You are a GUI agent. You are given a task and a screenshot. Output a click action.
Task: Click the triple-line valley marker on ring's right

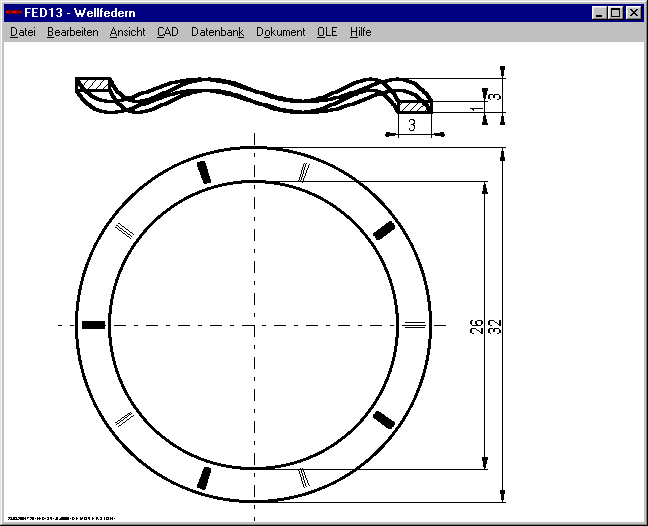[x=414, y=325]
